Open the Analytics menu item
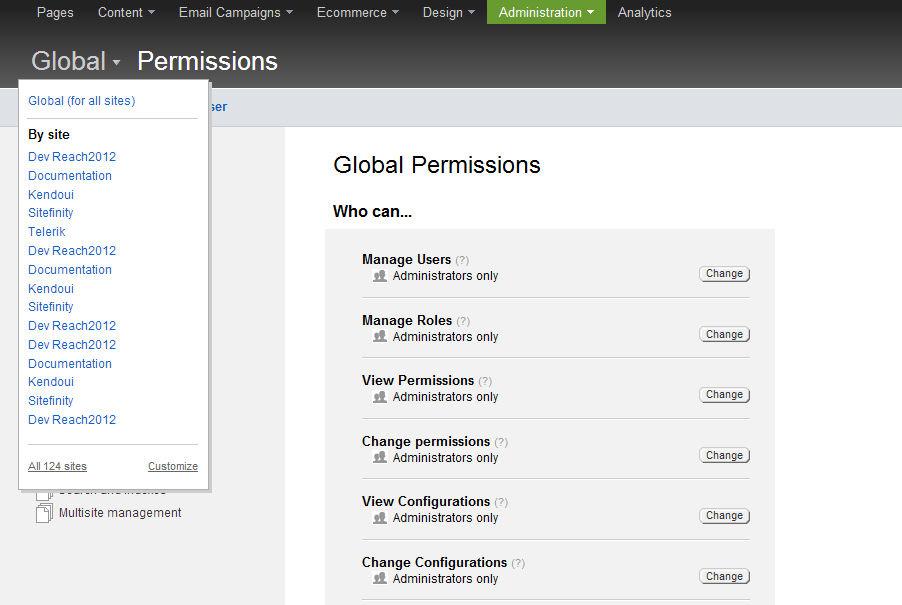This screenshot has width=902, height=605. pos(645,13)
